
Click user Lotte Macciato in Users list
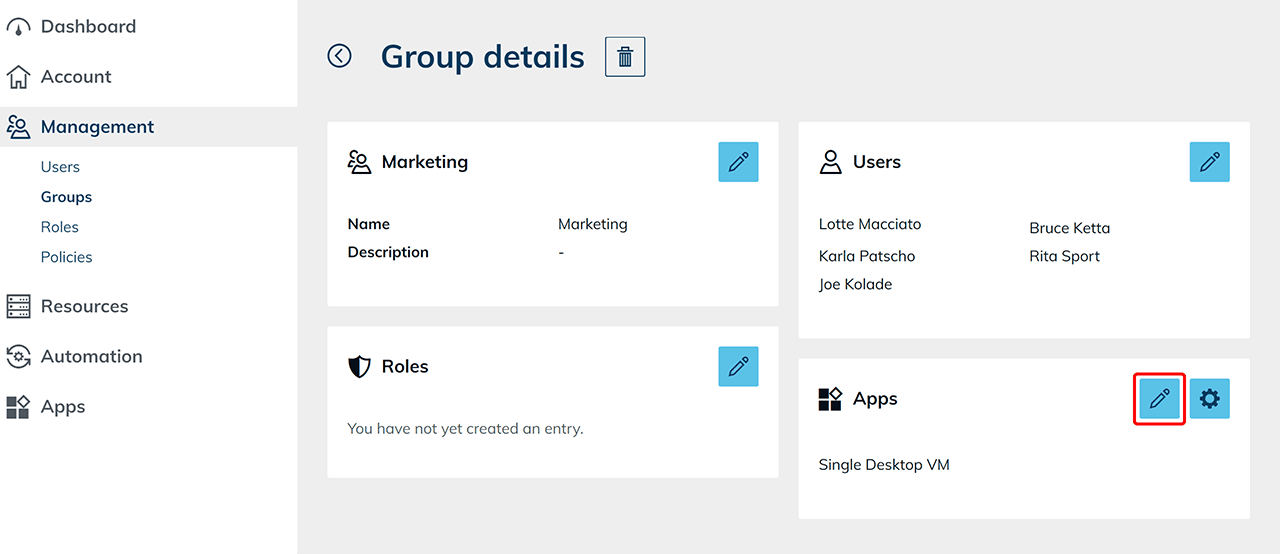869,224
